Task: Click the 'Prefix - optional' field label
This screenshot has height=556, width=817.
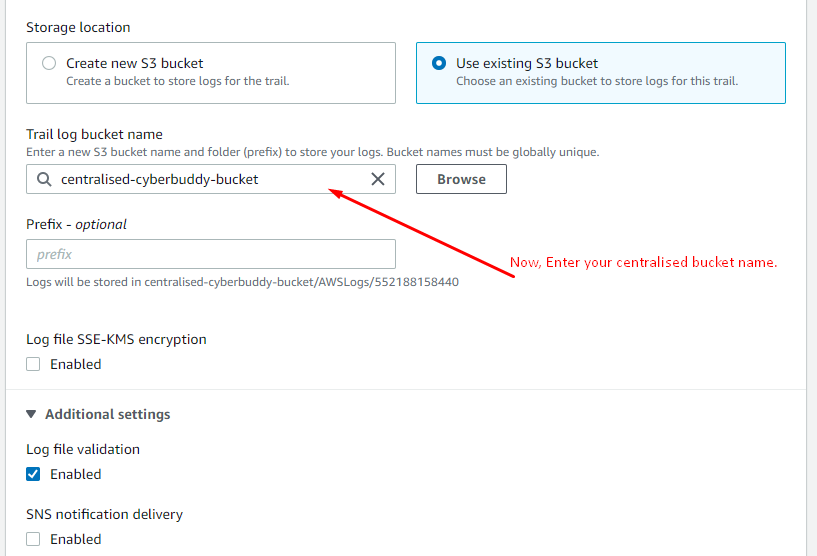Action: click(x=77, y=224)
